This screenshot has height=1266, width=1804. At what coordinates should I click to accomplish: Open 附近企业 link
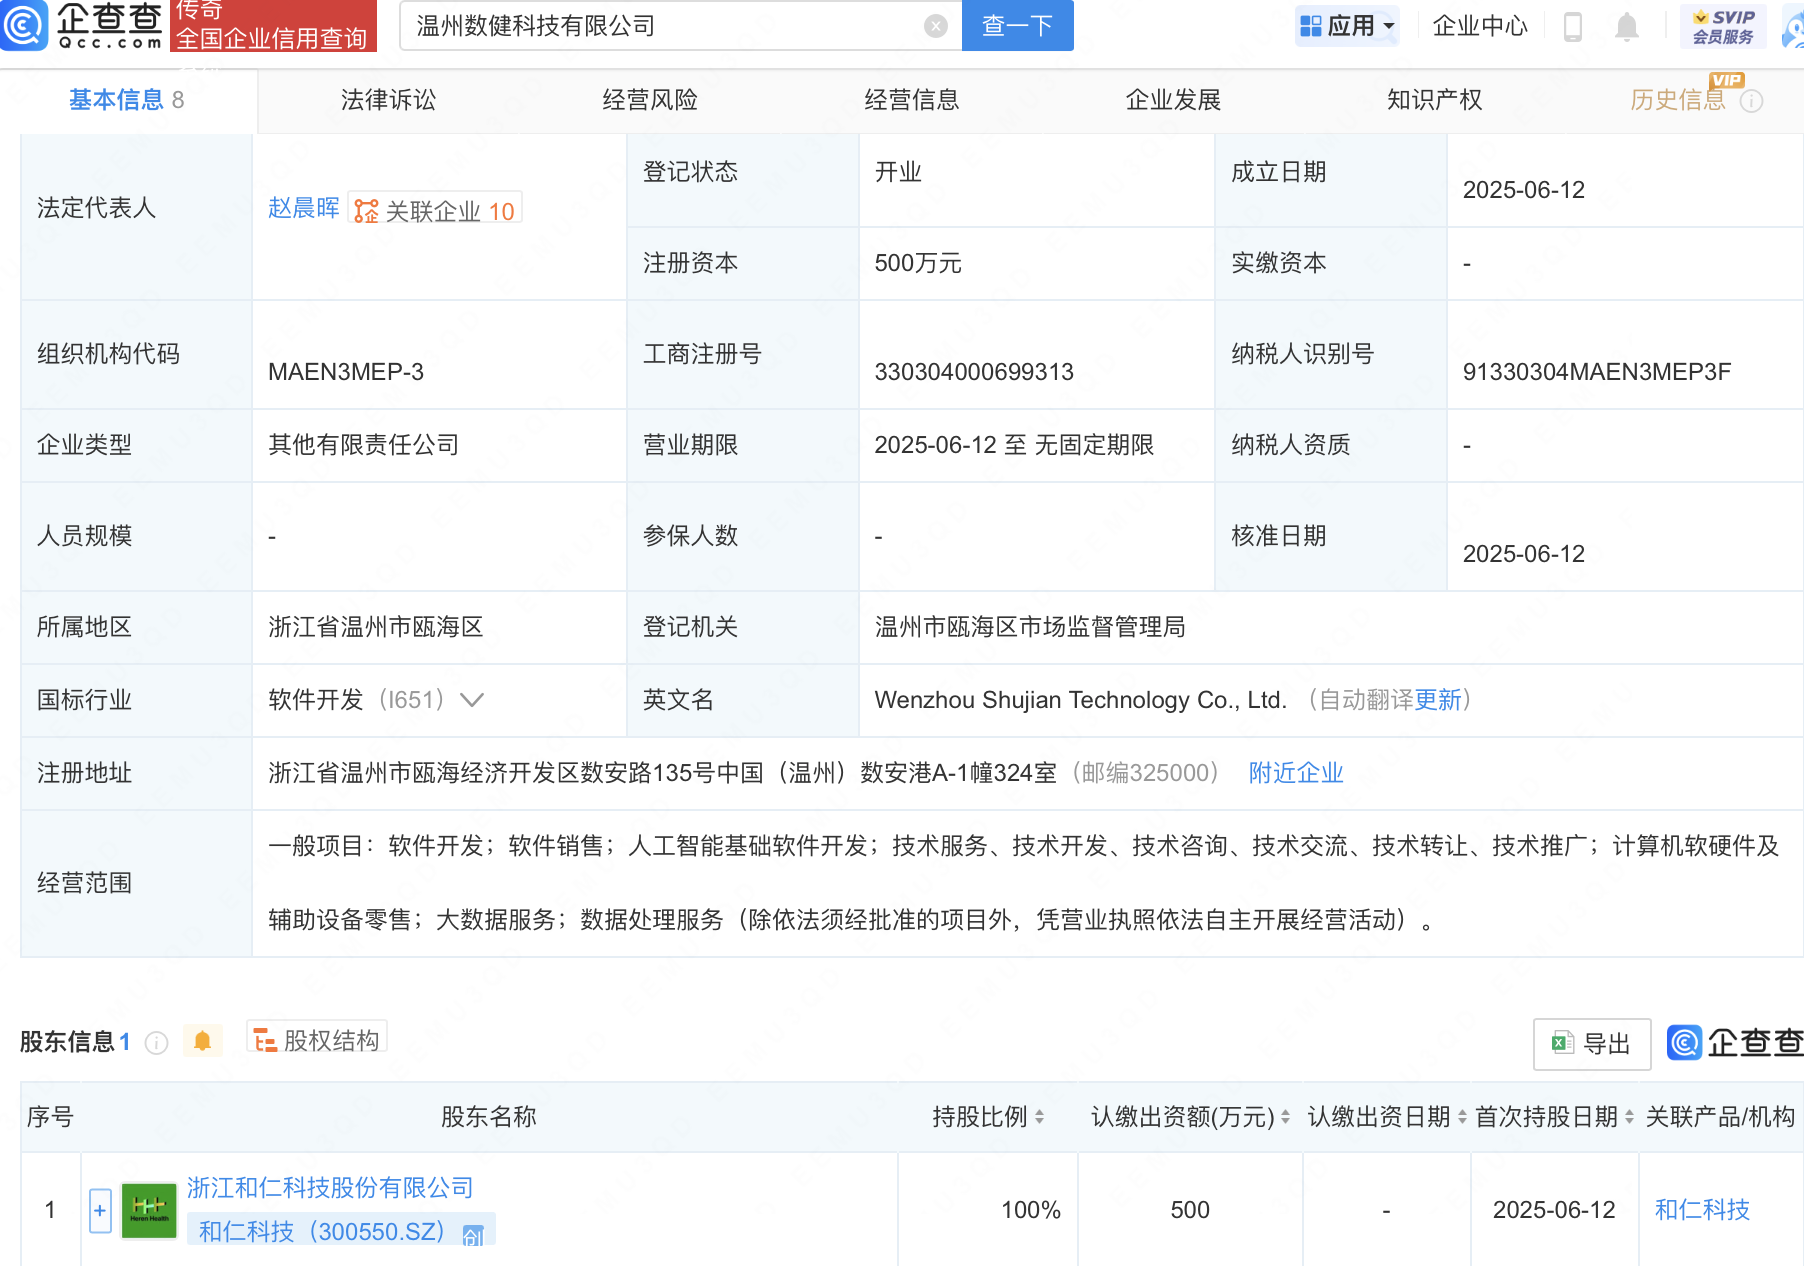click(x=1296, y=773)
